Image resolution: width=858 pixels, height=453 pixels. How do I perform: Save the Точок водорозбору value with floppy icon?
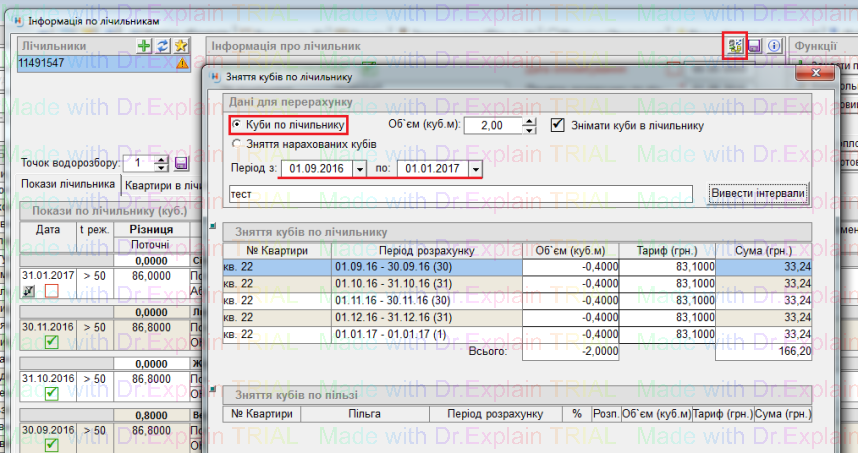(x=182, y=163)
